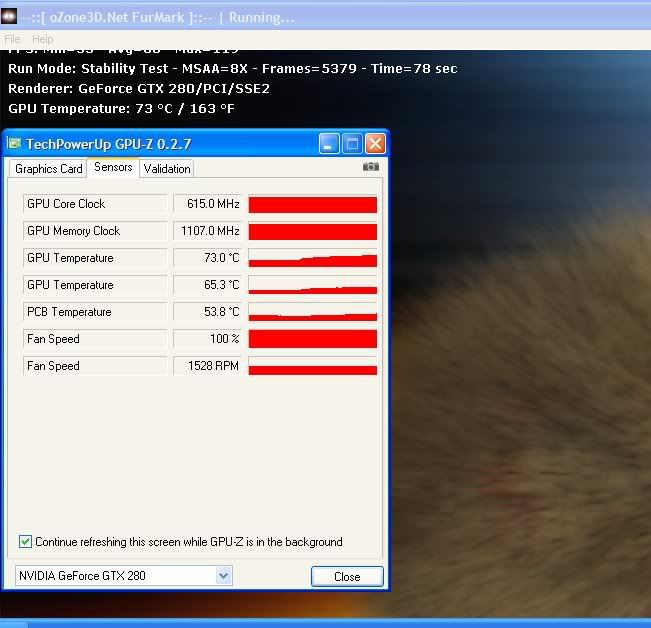The height and width of the screenshot is (628, 651).
Task: Click the 615.0 MHz value
Action: tap(208, 204)
